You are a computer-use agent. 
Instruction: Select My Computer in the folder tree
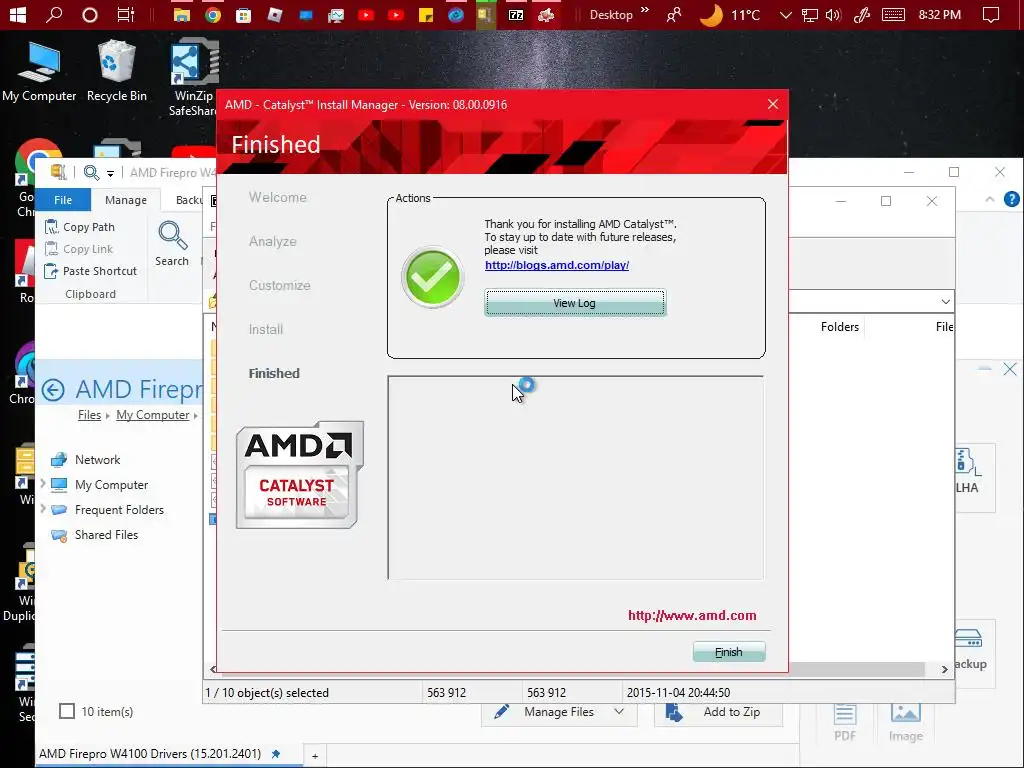111,485
